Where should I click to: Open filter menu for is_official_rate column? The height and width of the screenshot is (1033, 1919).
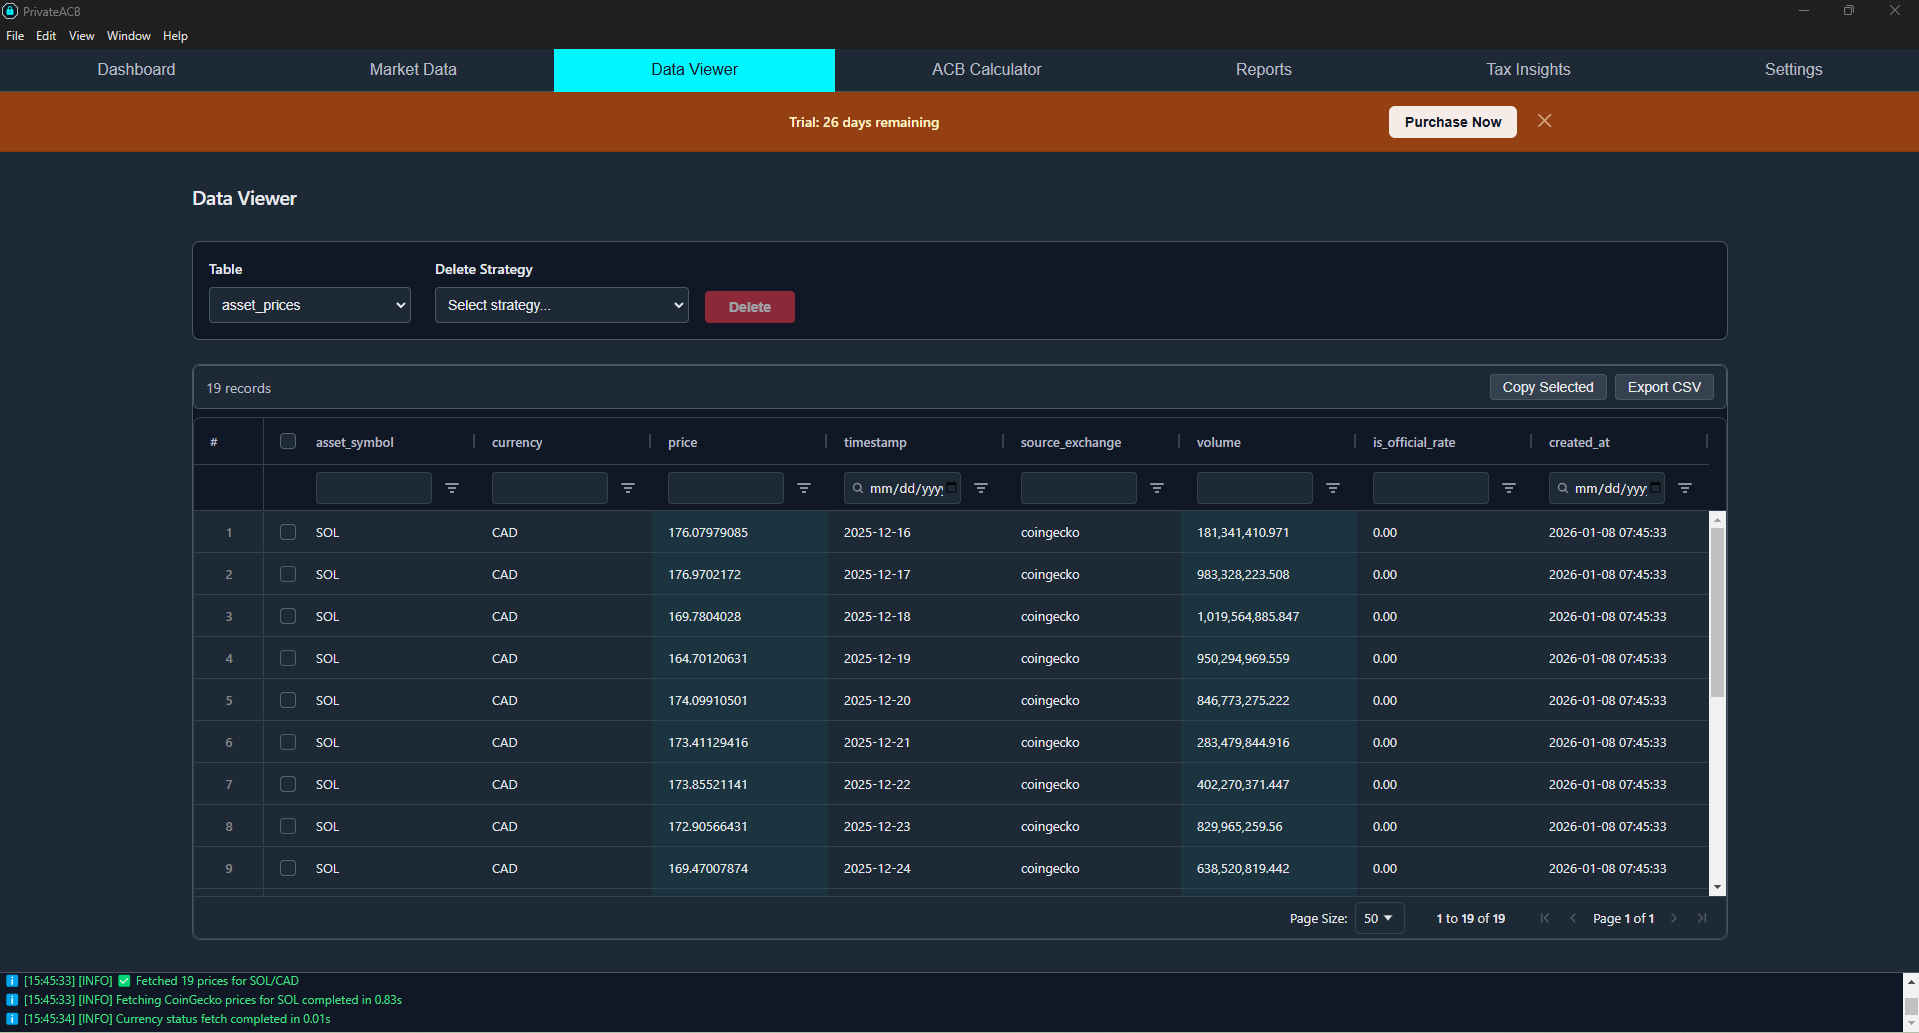click(1509, 488)
